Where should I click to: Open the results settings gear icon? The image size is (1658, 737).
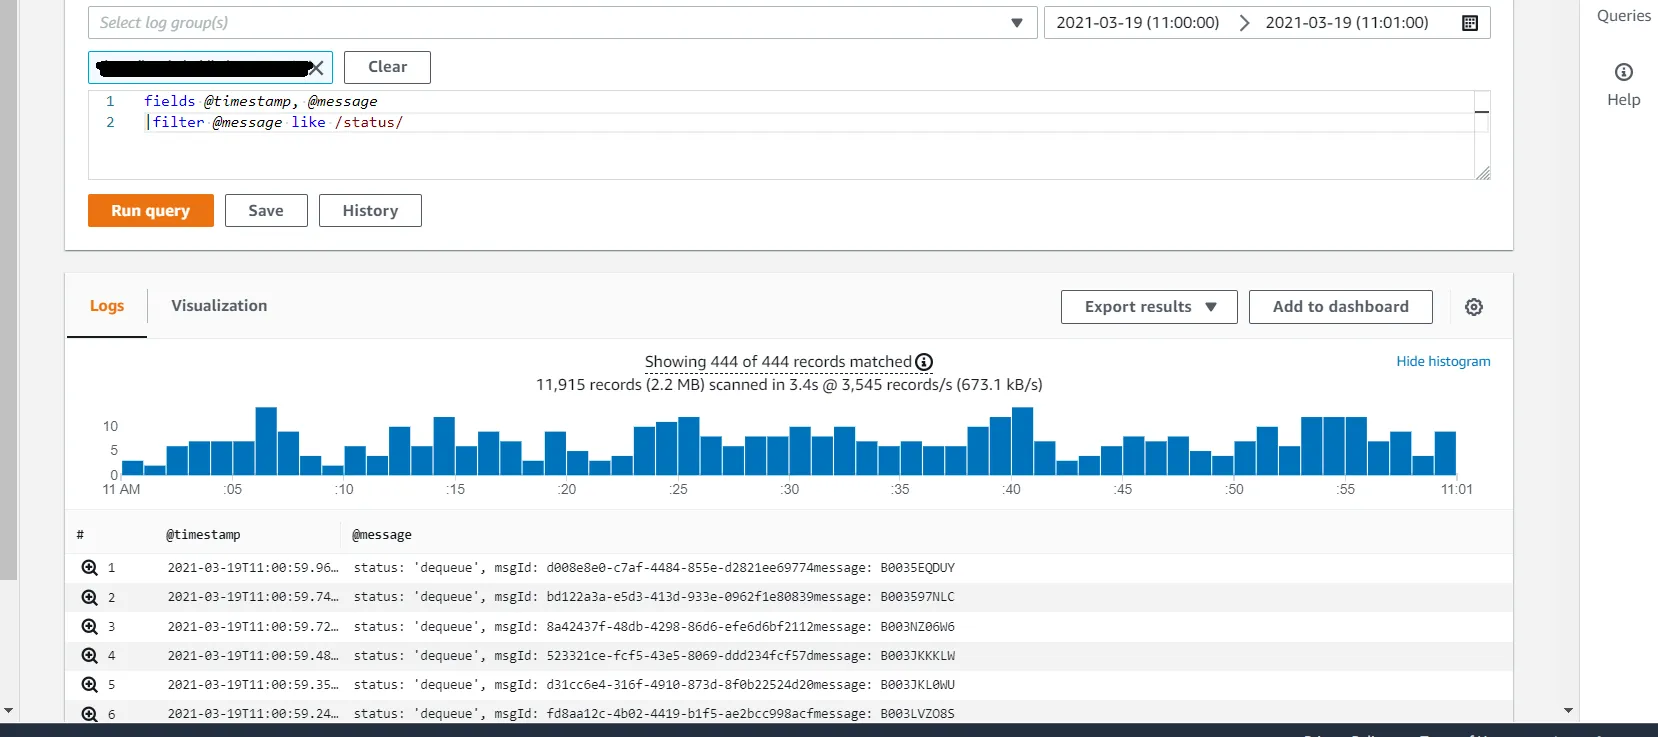pyautogui.click(x=1473, y=307)
